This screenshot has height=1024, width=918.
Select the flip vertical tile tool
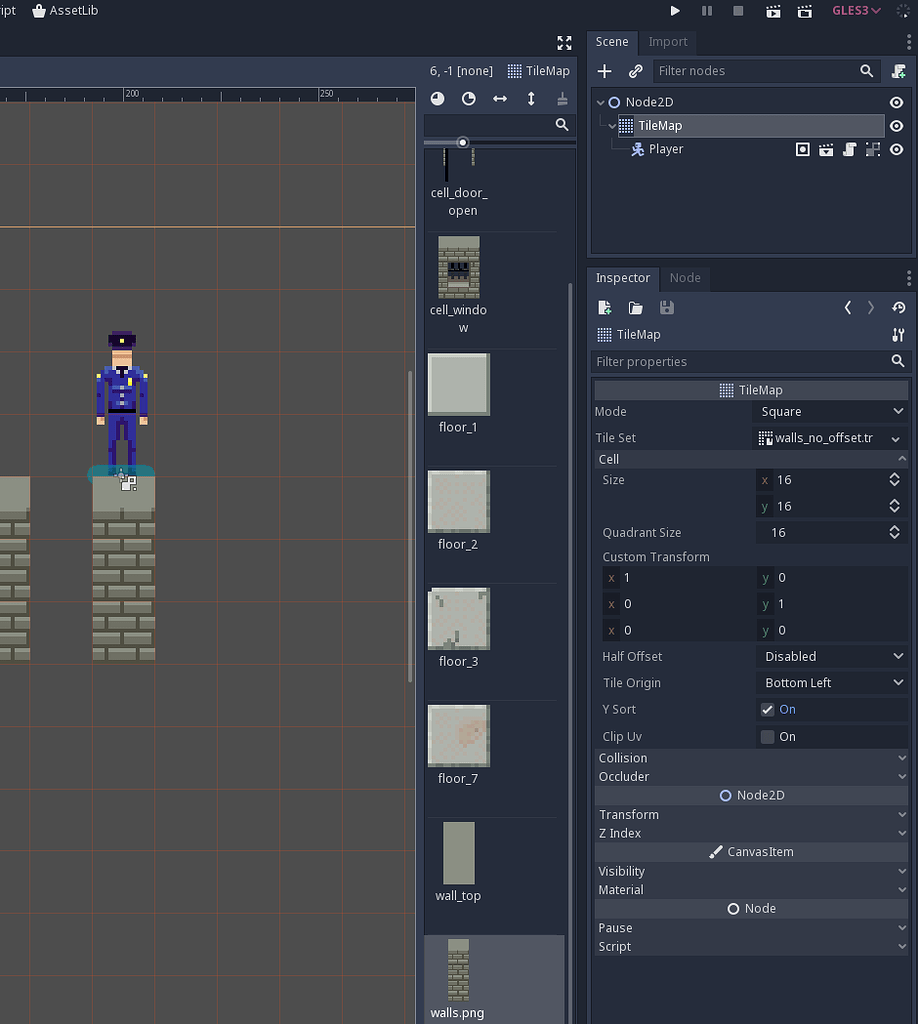[532, 99]
